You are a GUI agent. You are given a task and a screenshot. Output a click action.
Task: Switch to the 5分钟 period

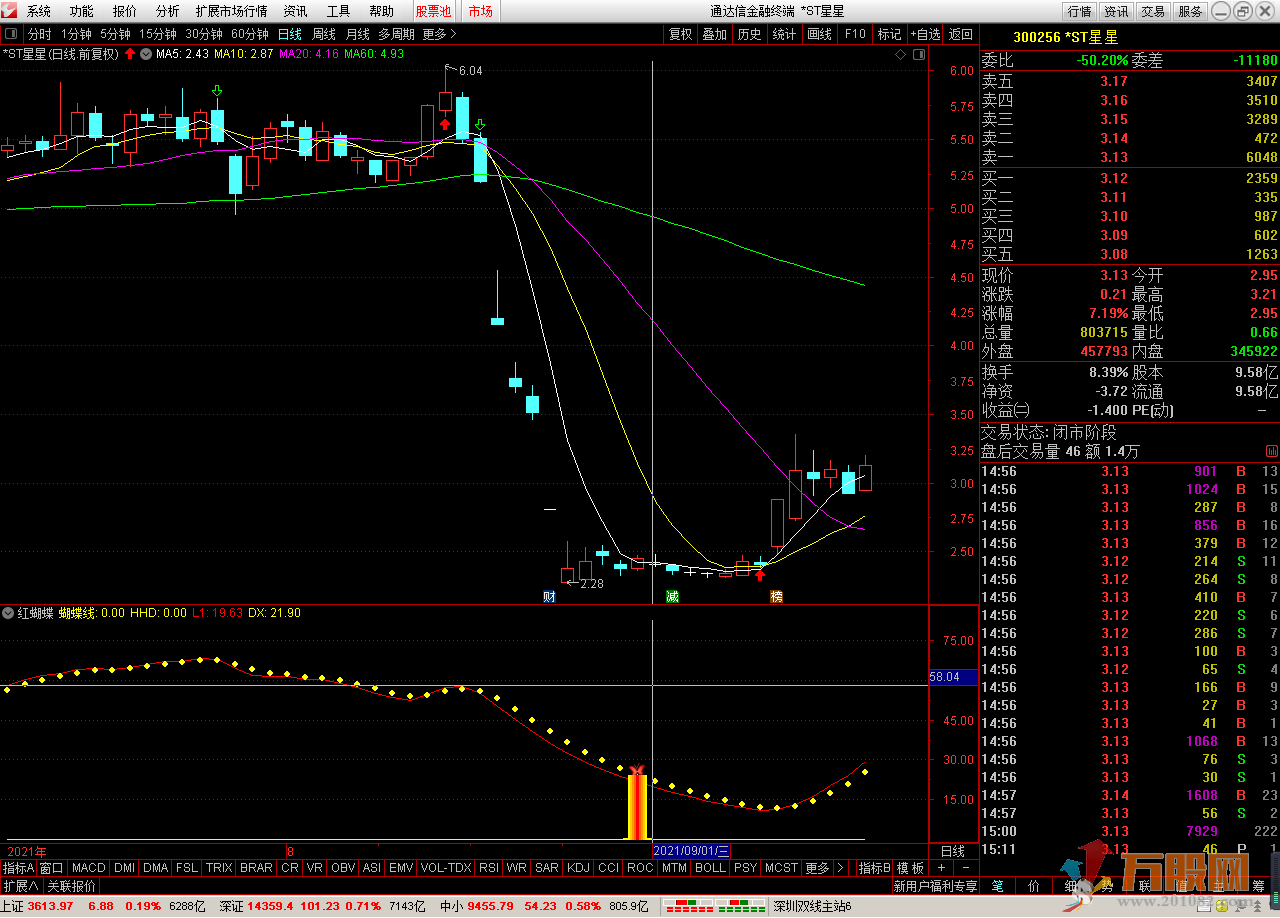tap(116, 34)
